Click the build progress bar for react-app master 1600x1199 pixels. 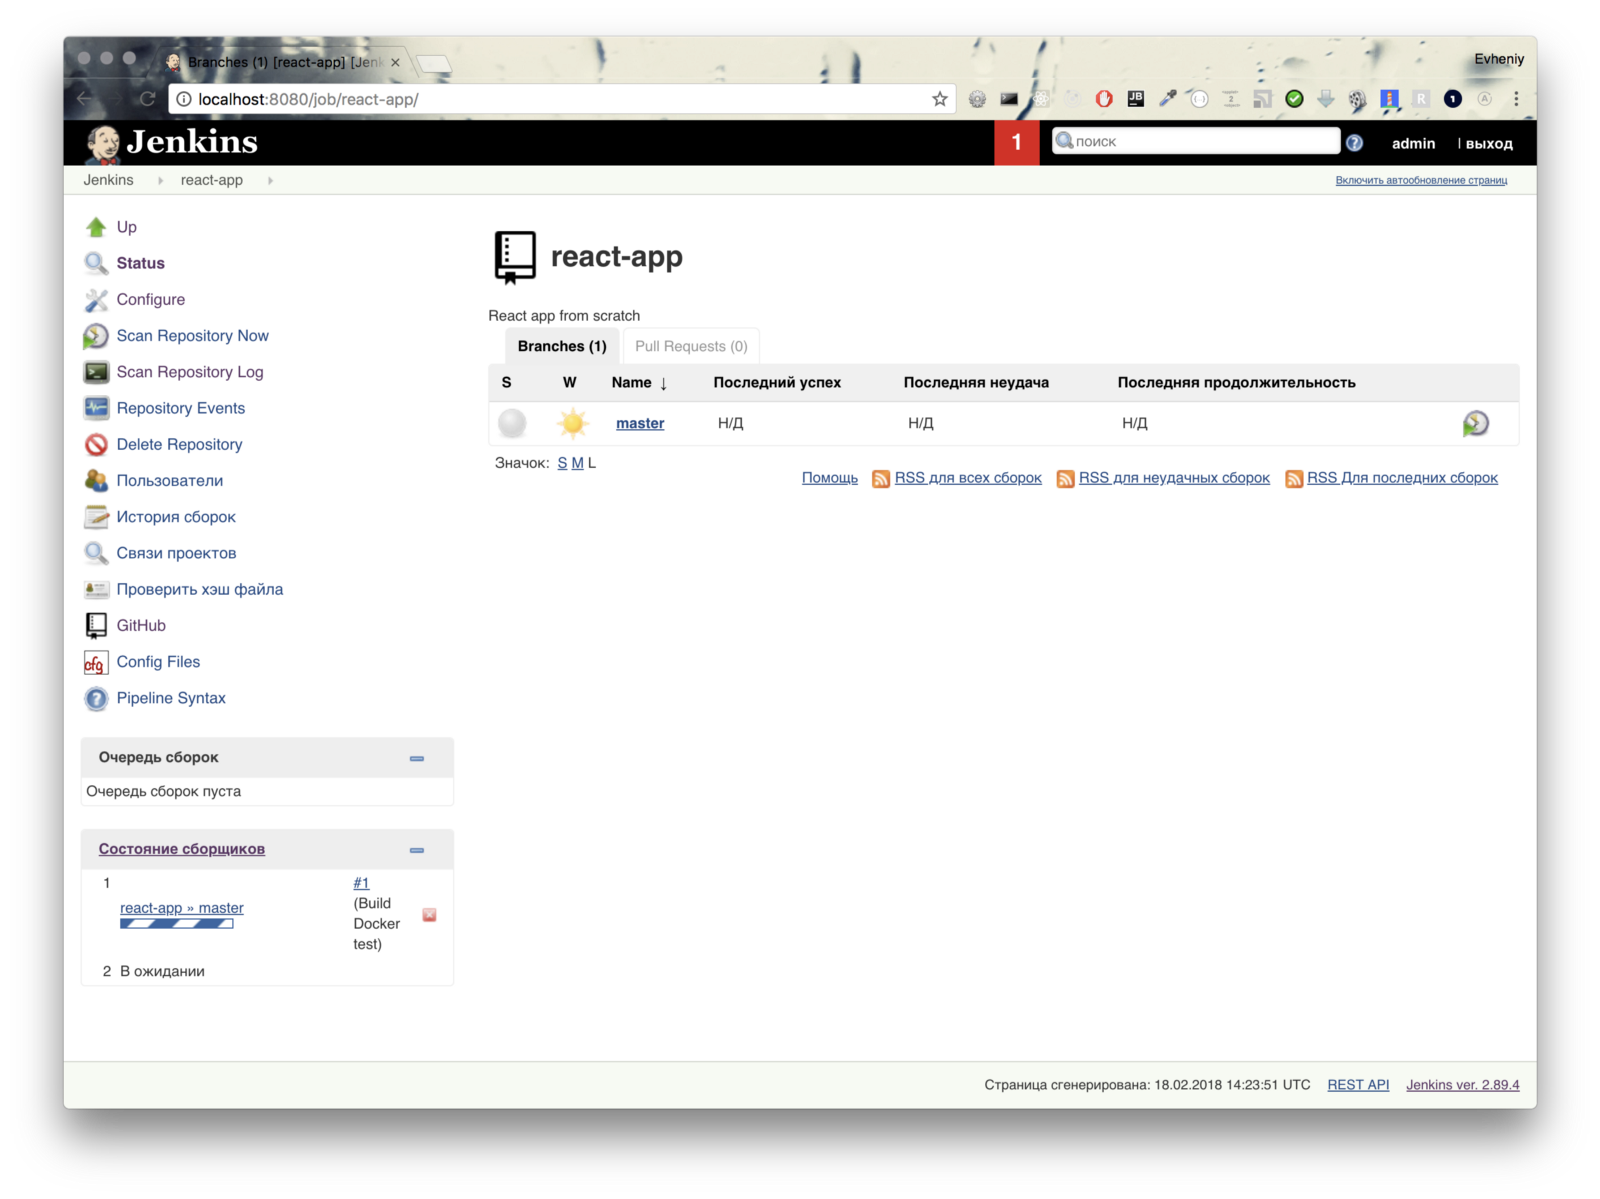177,924
